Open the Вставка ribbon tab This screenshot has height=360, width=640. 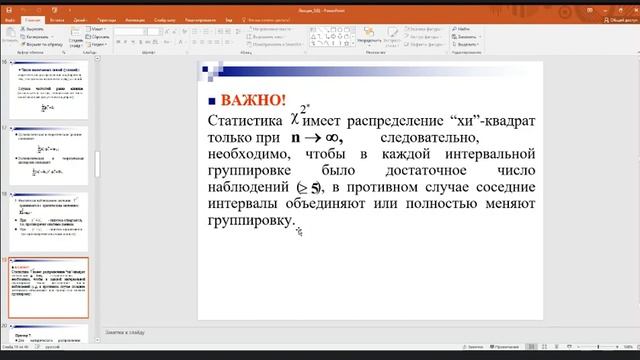pos(57,20)
